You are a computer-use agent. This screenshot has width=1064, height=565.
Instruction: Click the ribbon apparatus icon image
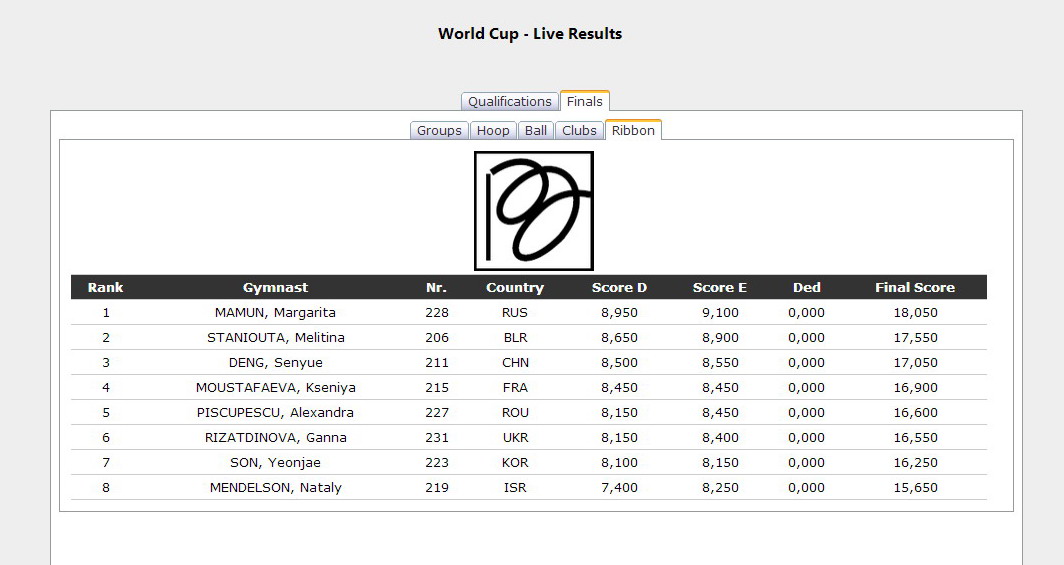tap(533, 211)
